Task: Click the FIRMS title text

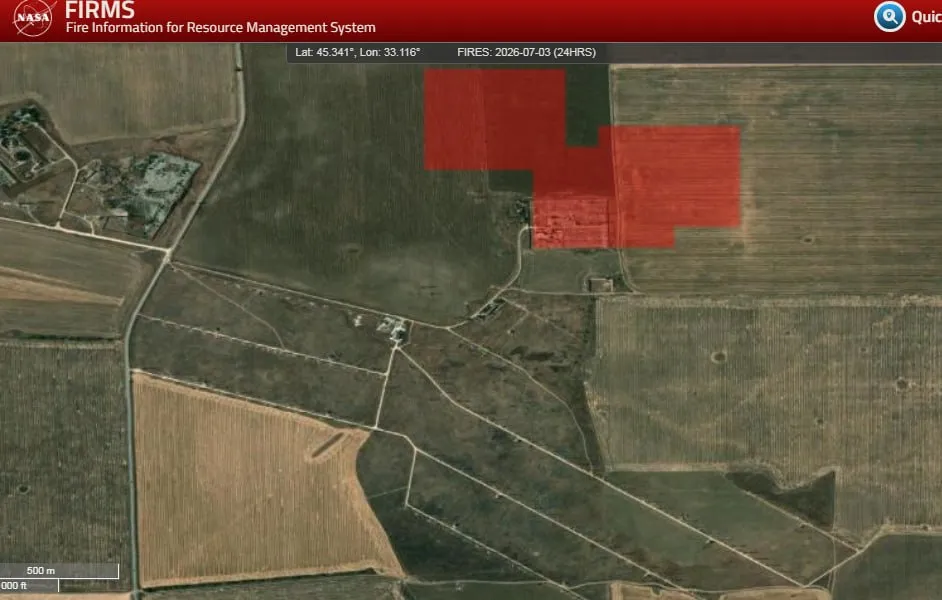Action: [x=100, y=10]
